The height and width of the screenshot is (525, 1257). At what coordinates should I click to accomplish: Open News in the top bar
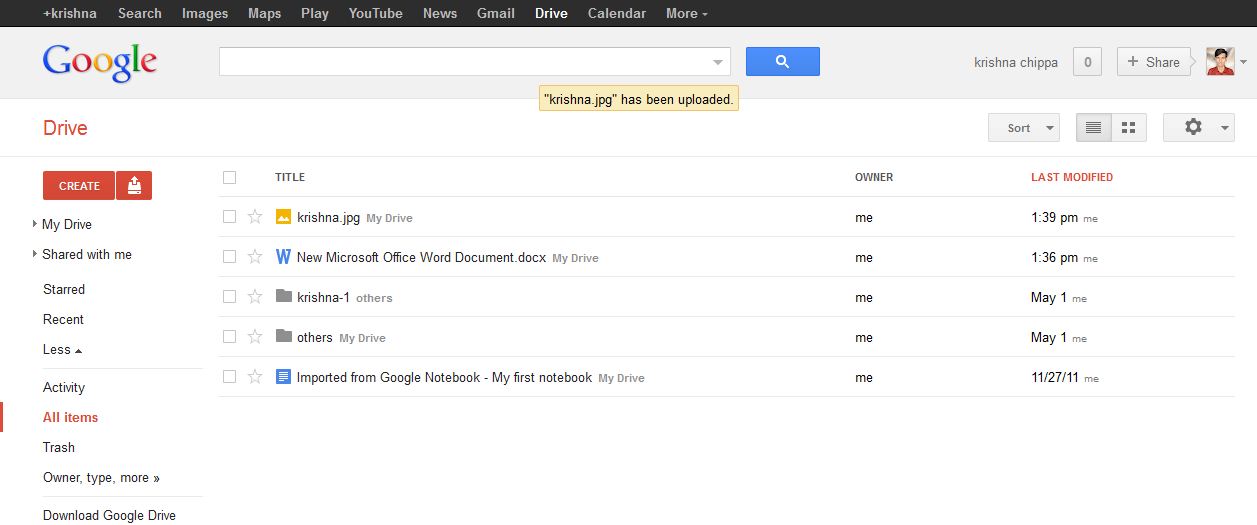(440, 13)
